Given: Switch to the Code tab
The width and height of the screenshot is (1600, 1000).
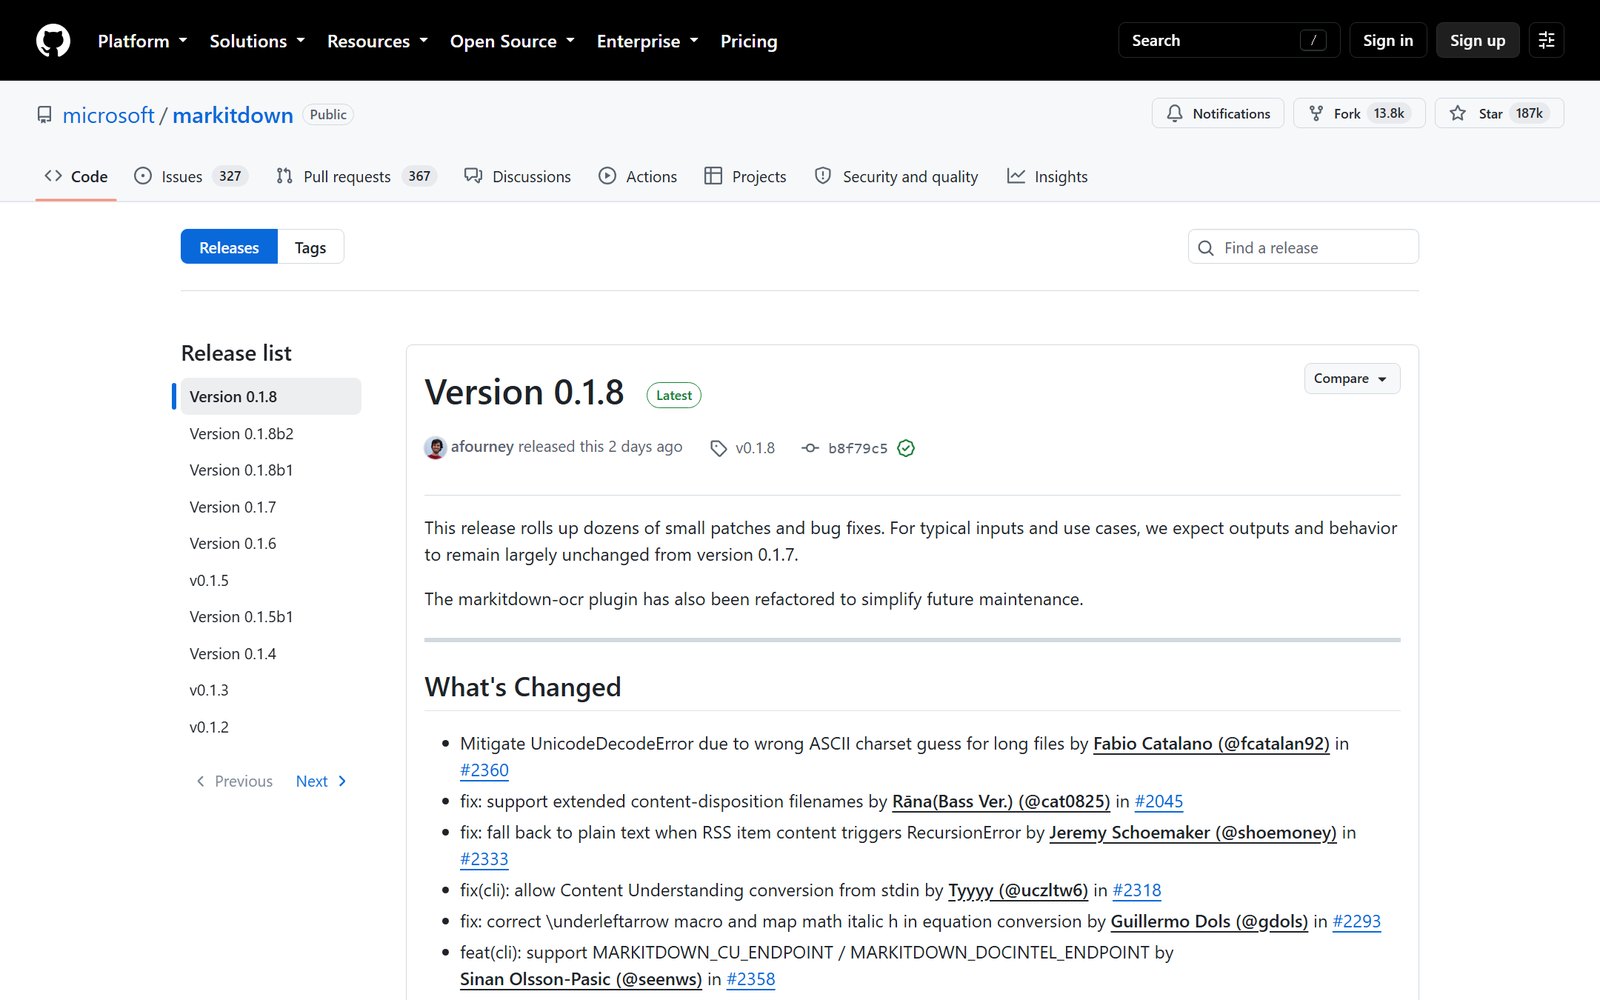Looking at the screenshot, I should [x=76, y=176].
